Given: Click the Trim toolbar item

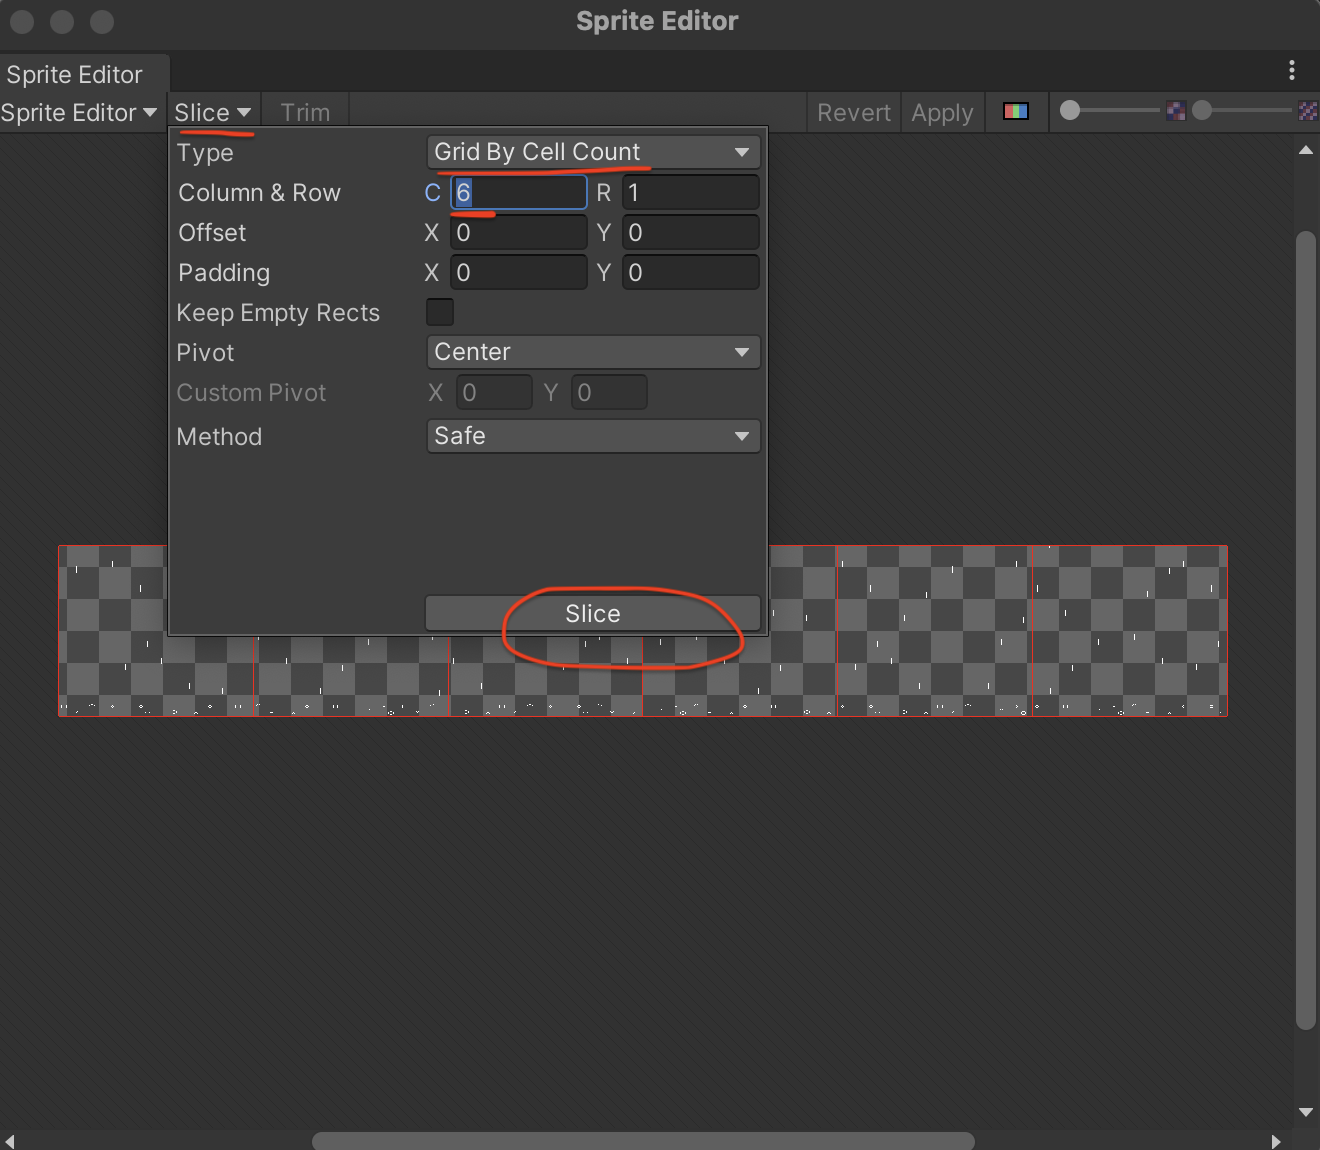Looking at the screenshot, I should point(305,113).
